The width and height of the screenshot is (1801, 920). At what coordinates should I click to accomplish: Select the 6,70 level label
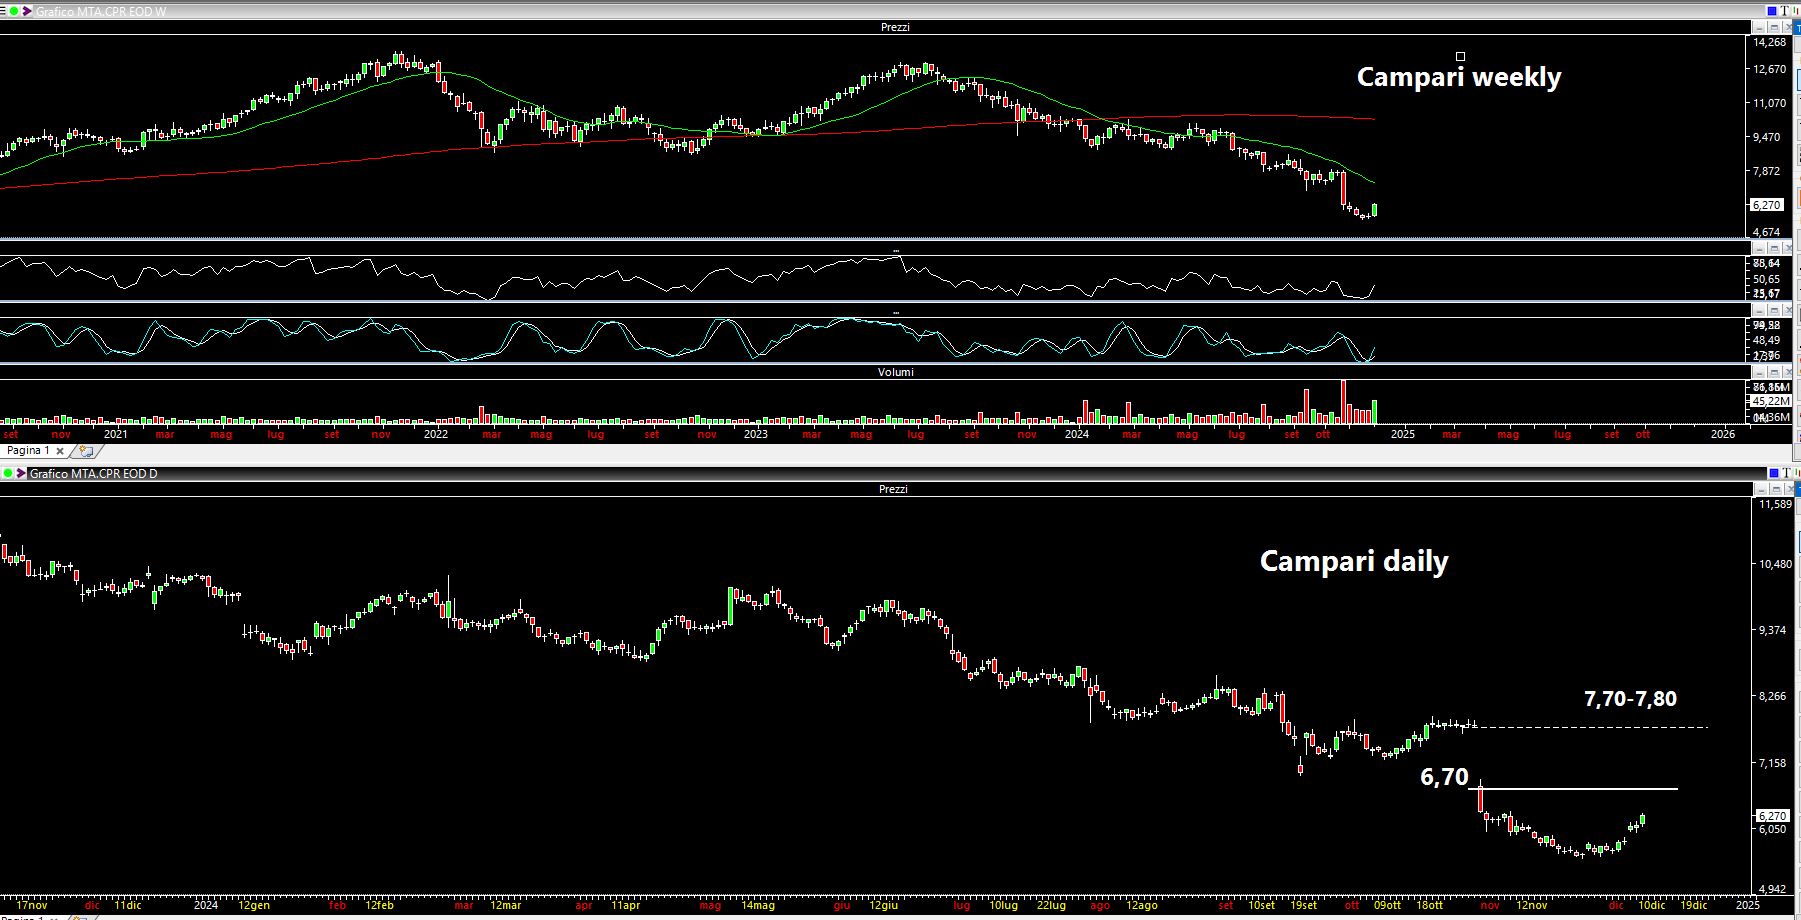click(1444, 777)
